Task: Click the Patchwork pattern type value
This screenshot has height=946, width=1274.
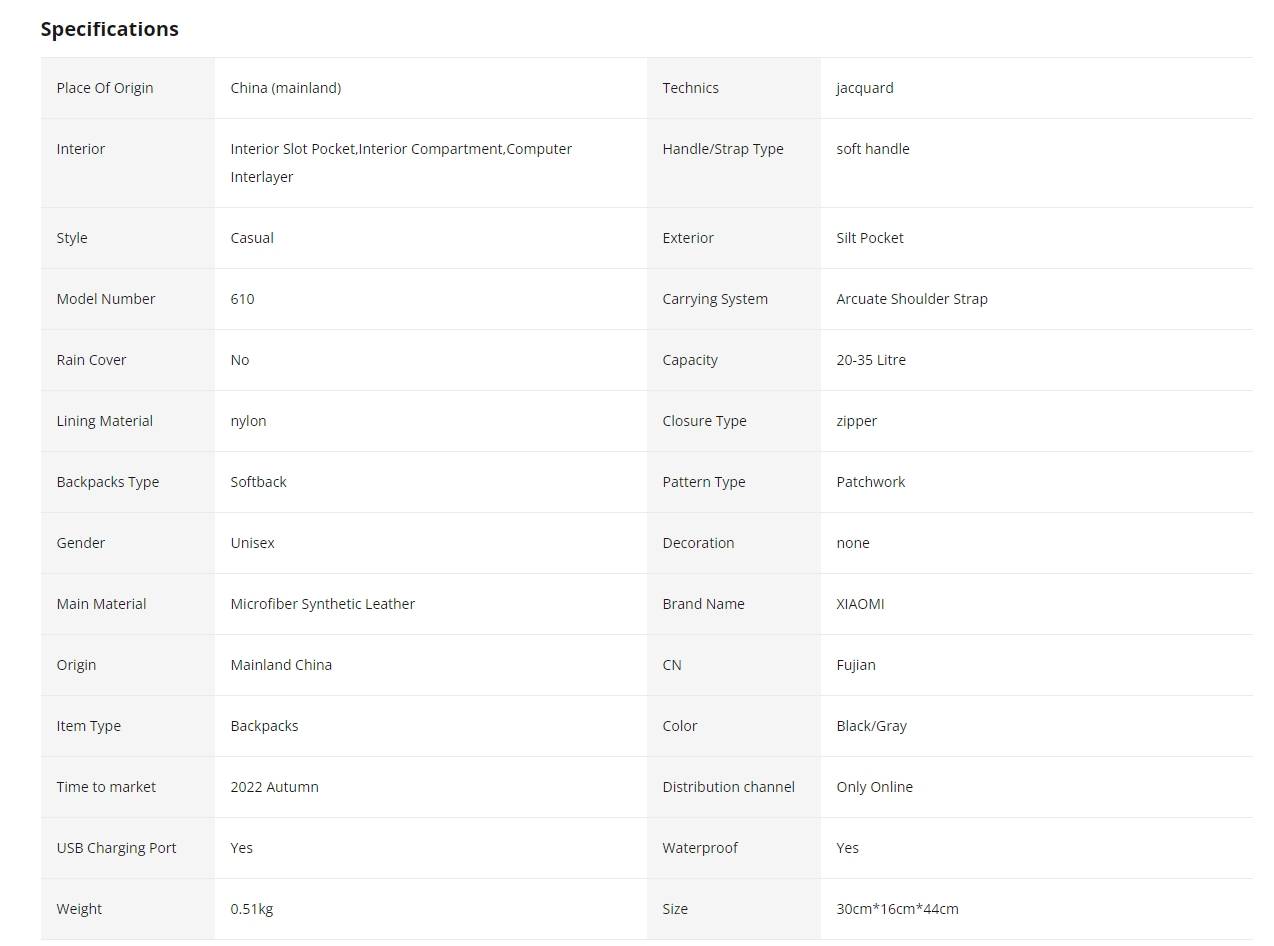Action: [871, 482]
